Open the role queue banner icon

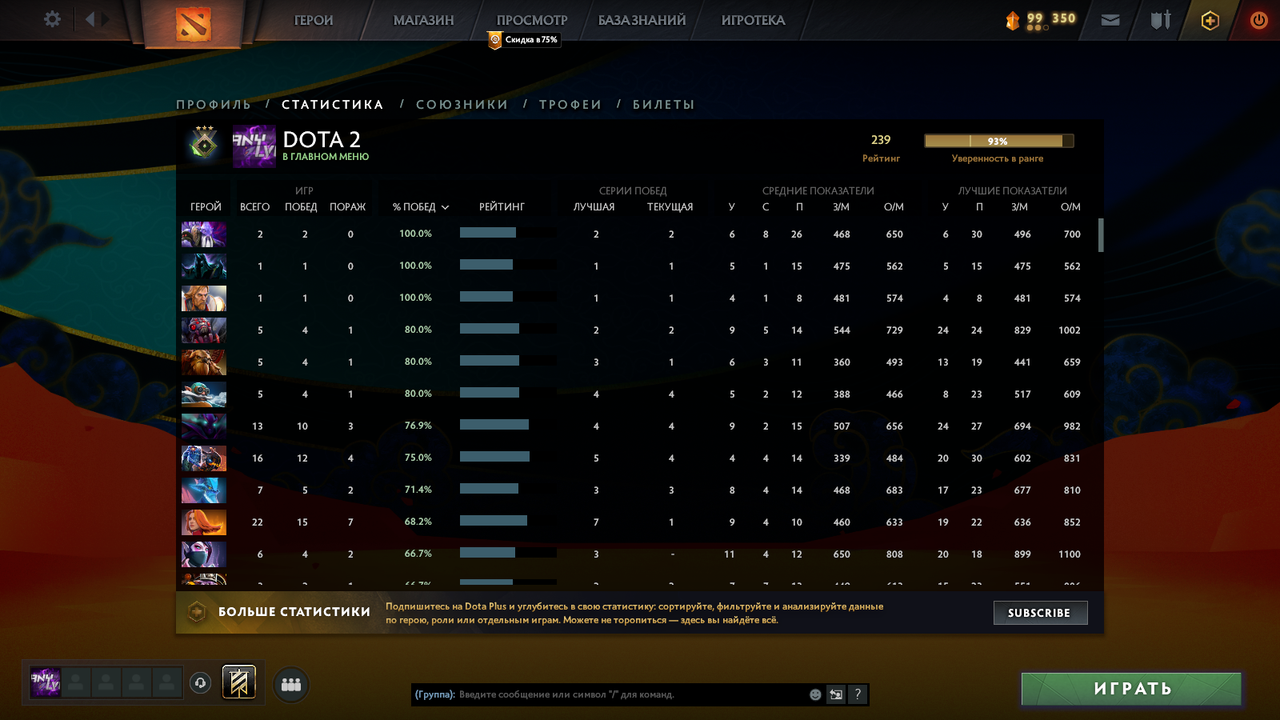click(x=239, y=682)
